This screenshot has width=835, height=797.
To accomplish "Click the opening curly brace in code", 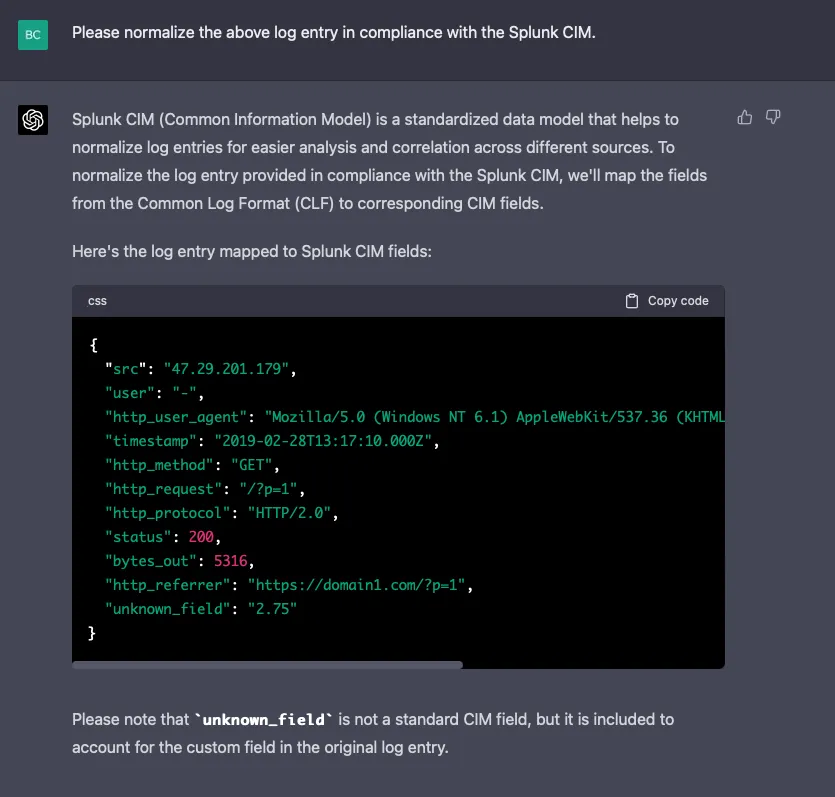I will point(93,345).
